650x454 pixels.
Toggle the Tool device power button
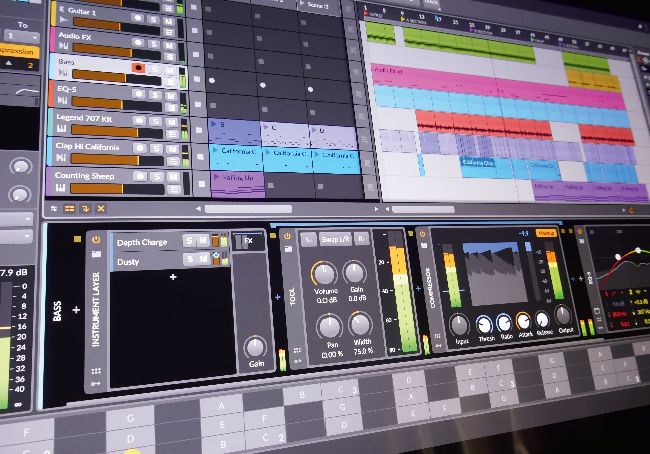click(287, 236)
